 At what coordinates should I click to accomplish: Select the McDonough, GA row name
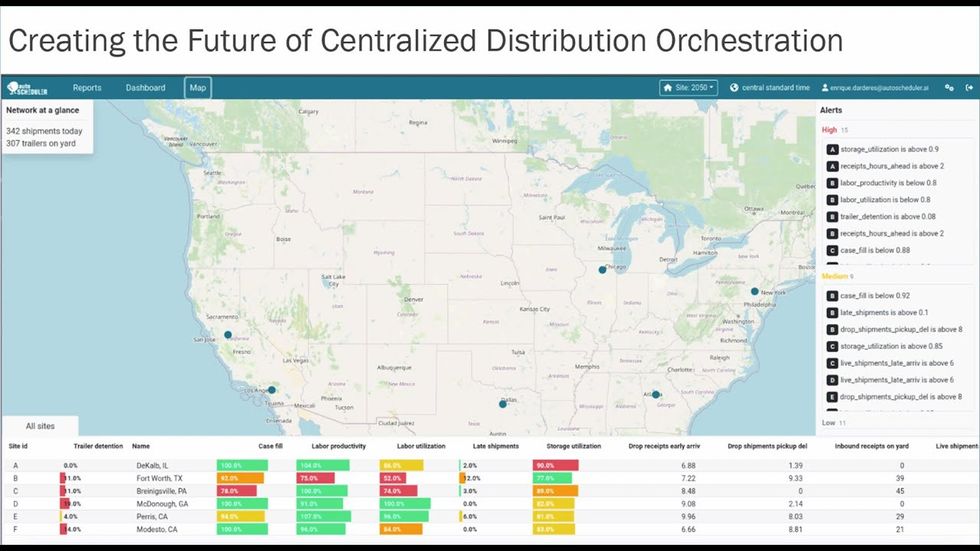pos(161,504)
